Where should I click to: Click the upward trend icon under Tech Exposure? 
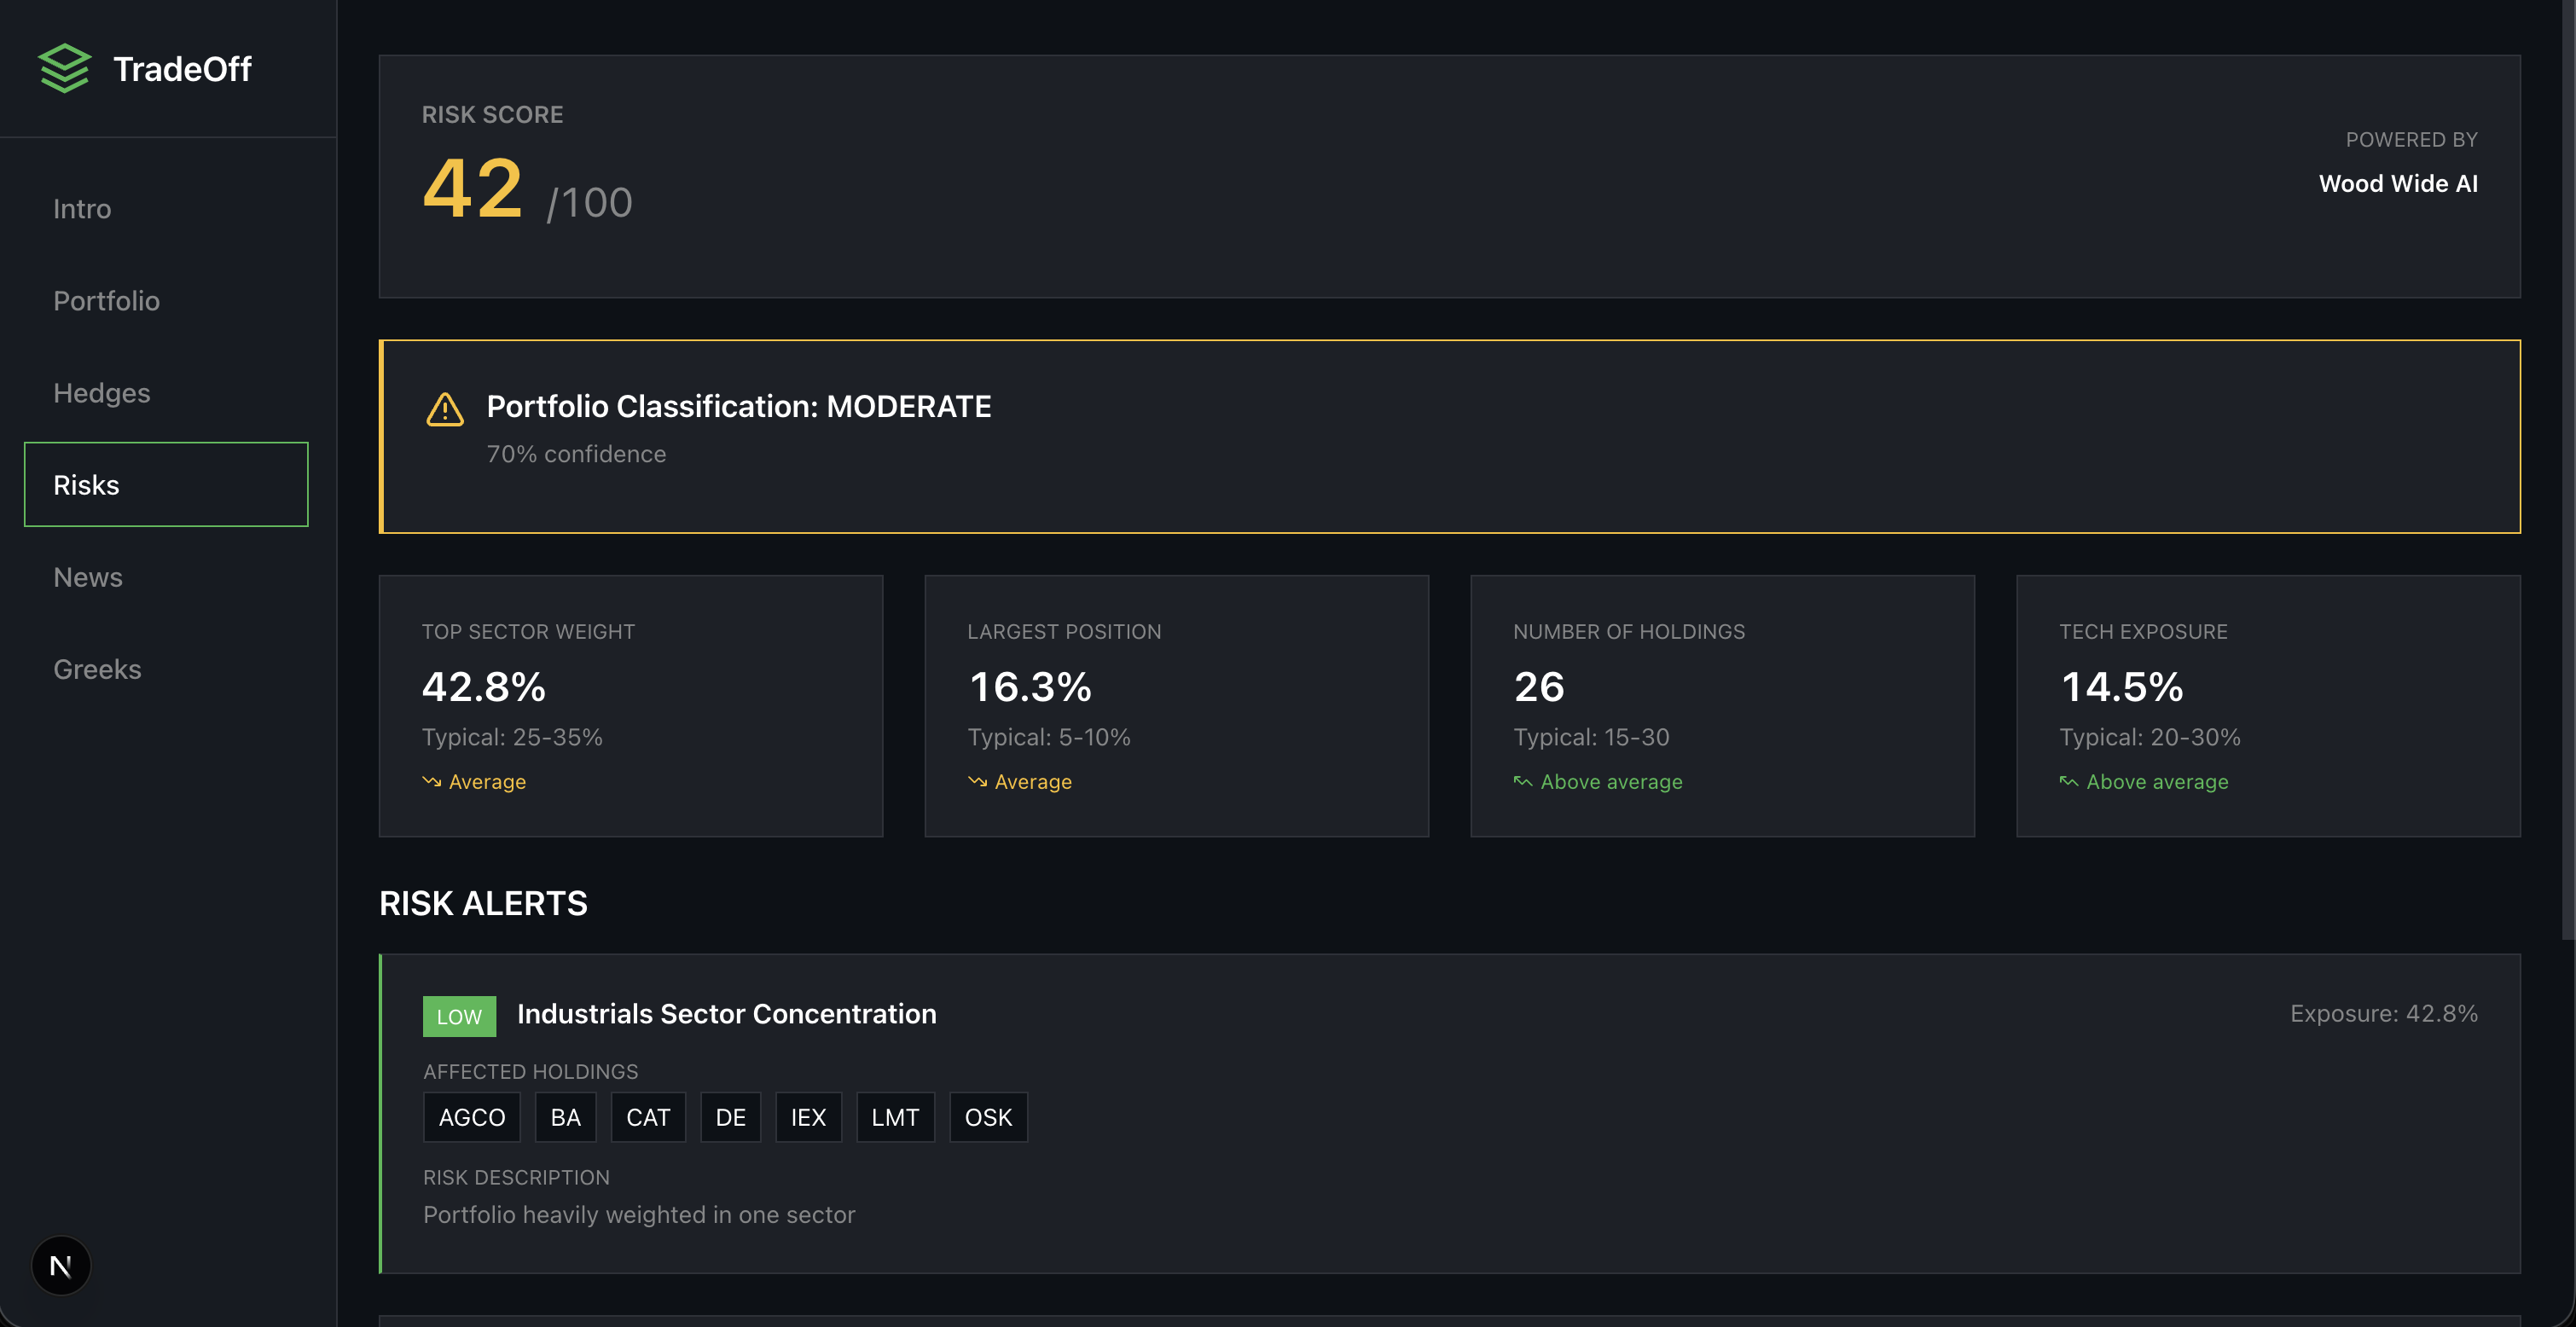(x=2068, y=782)
